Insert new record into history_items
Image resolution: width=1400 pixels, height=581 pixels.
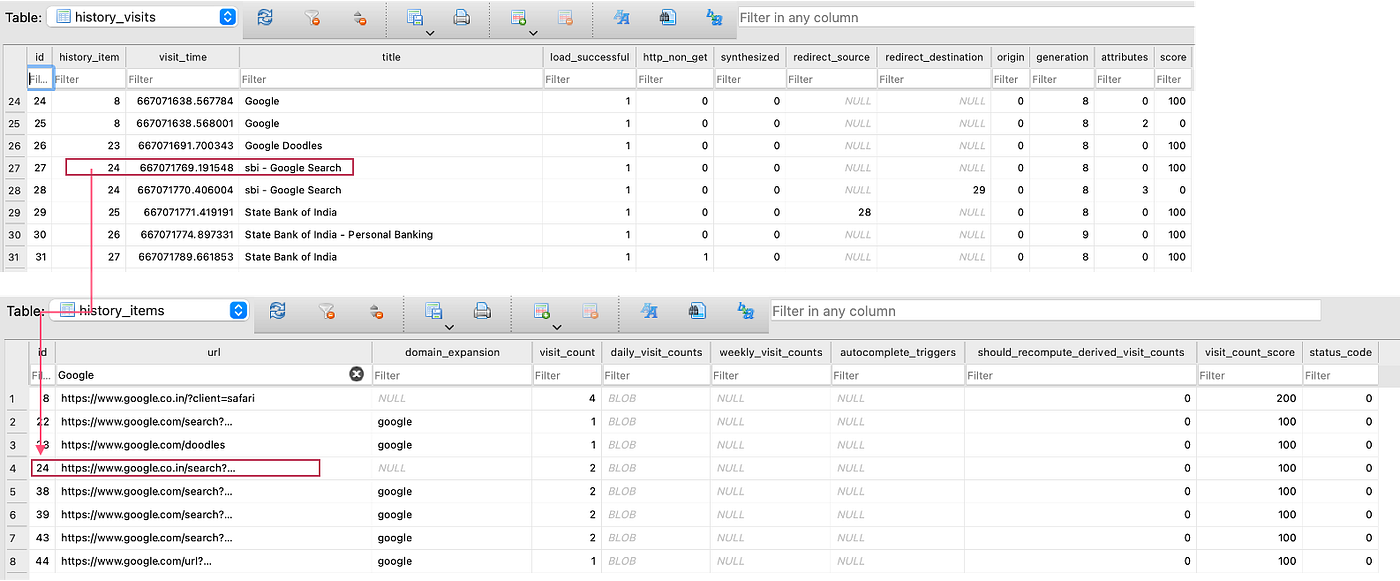point(542,310)
